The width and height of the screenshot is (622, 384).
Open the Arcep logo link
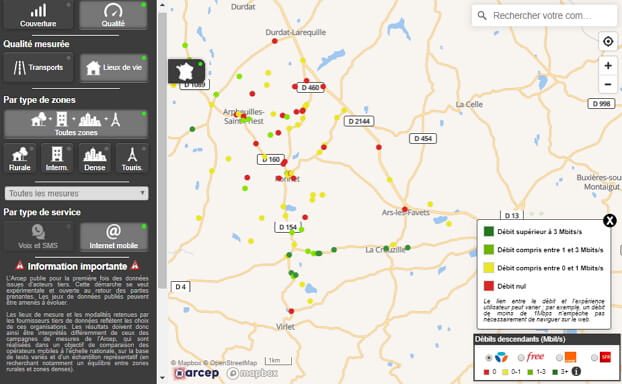coord(197,373)
